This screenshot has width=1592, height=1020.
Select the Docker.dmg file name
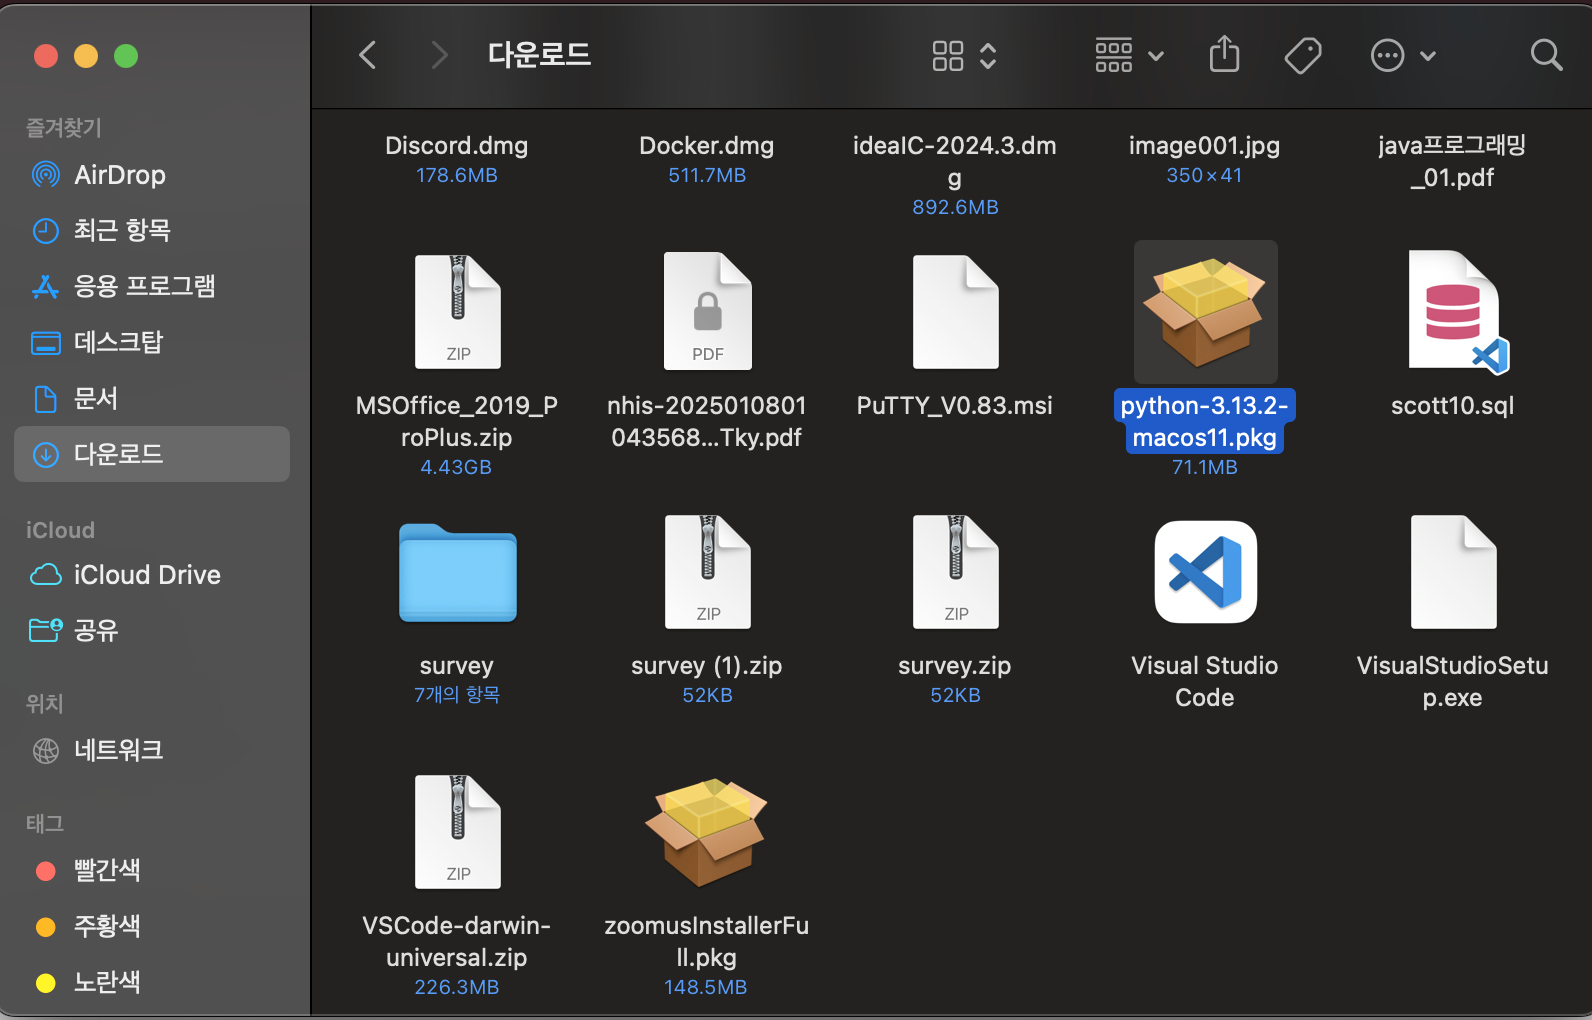[x=707, y=146]
